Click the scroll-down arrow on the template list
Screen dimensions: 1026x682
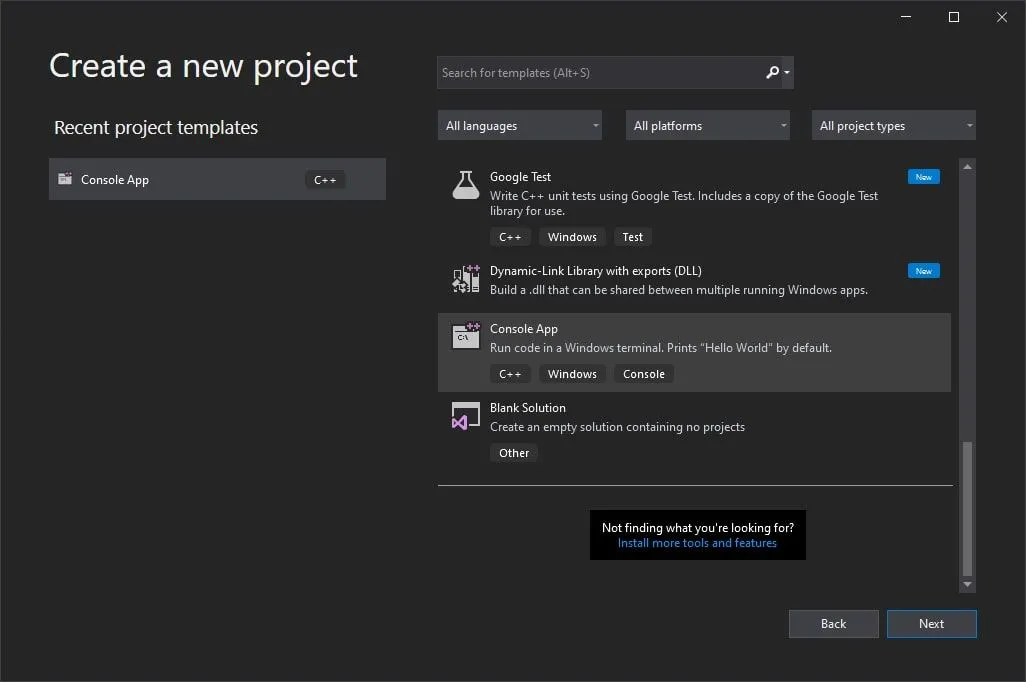click(x=967, y=584)
